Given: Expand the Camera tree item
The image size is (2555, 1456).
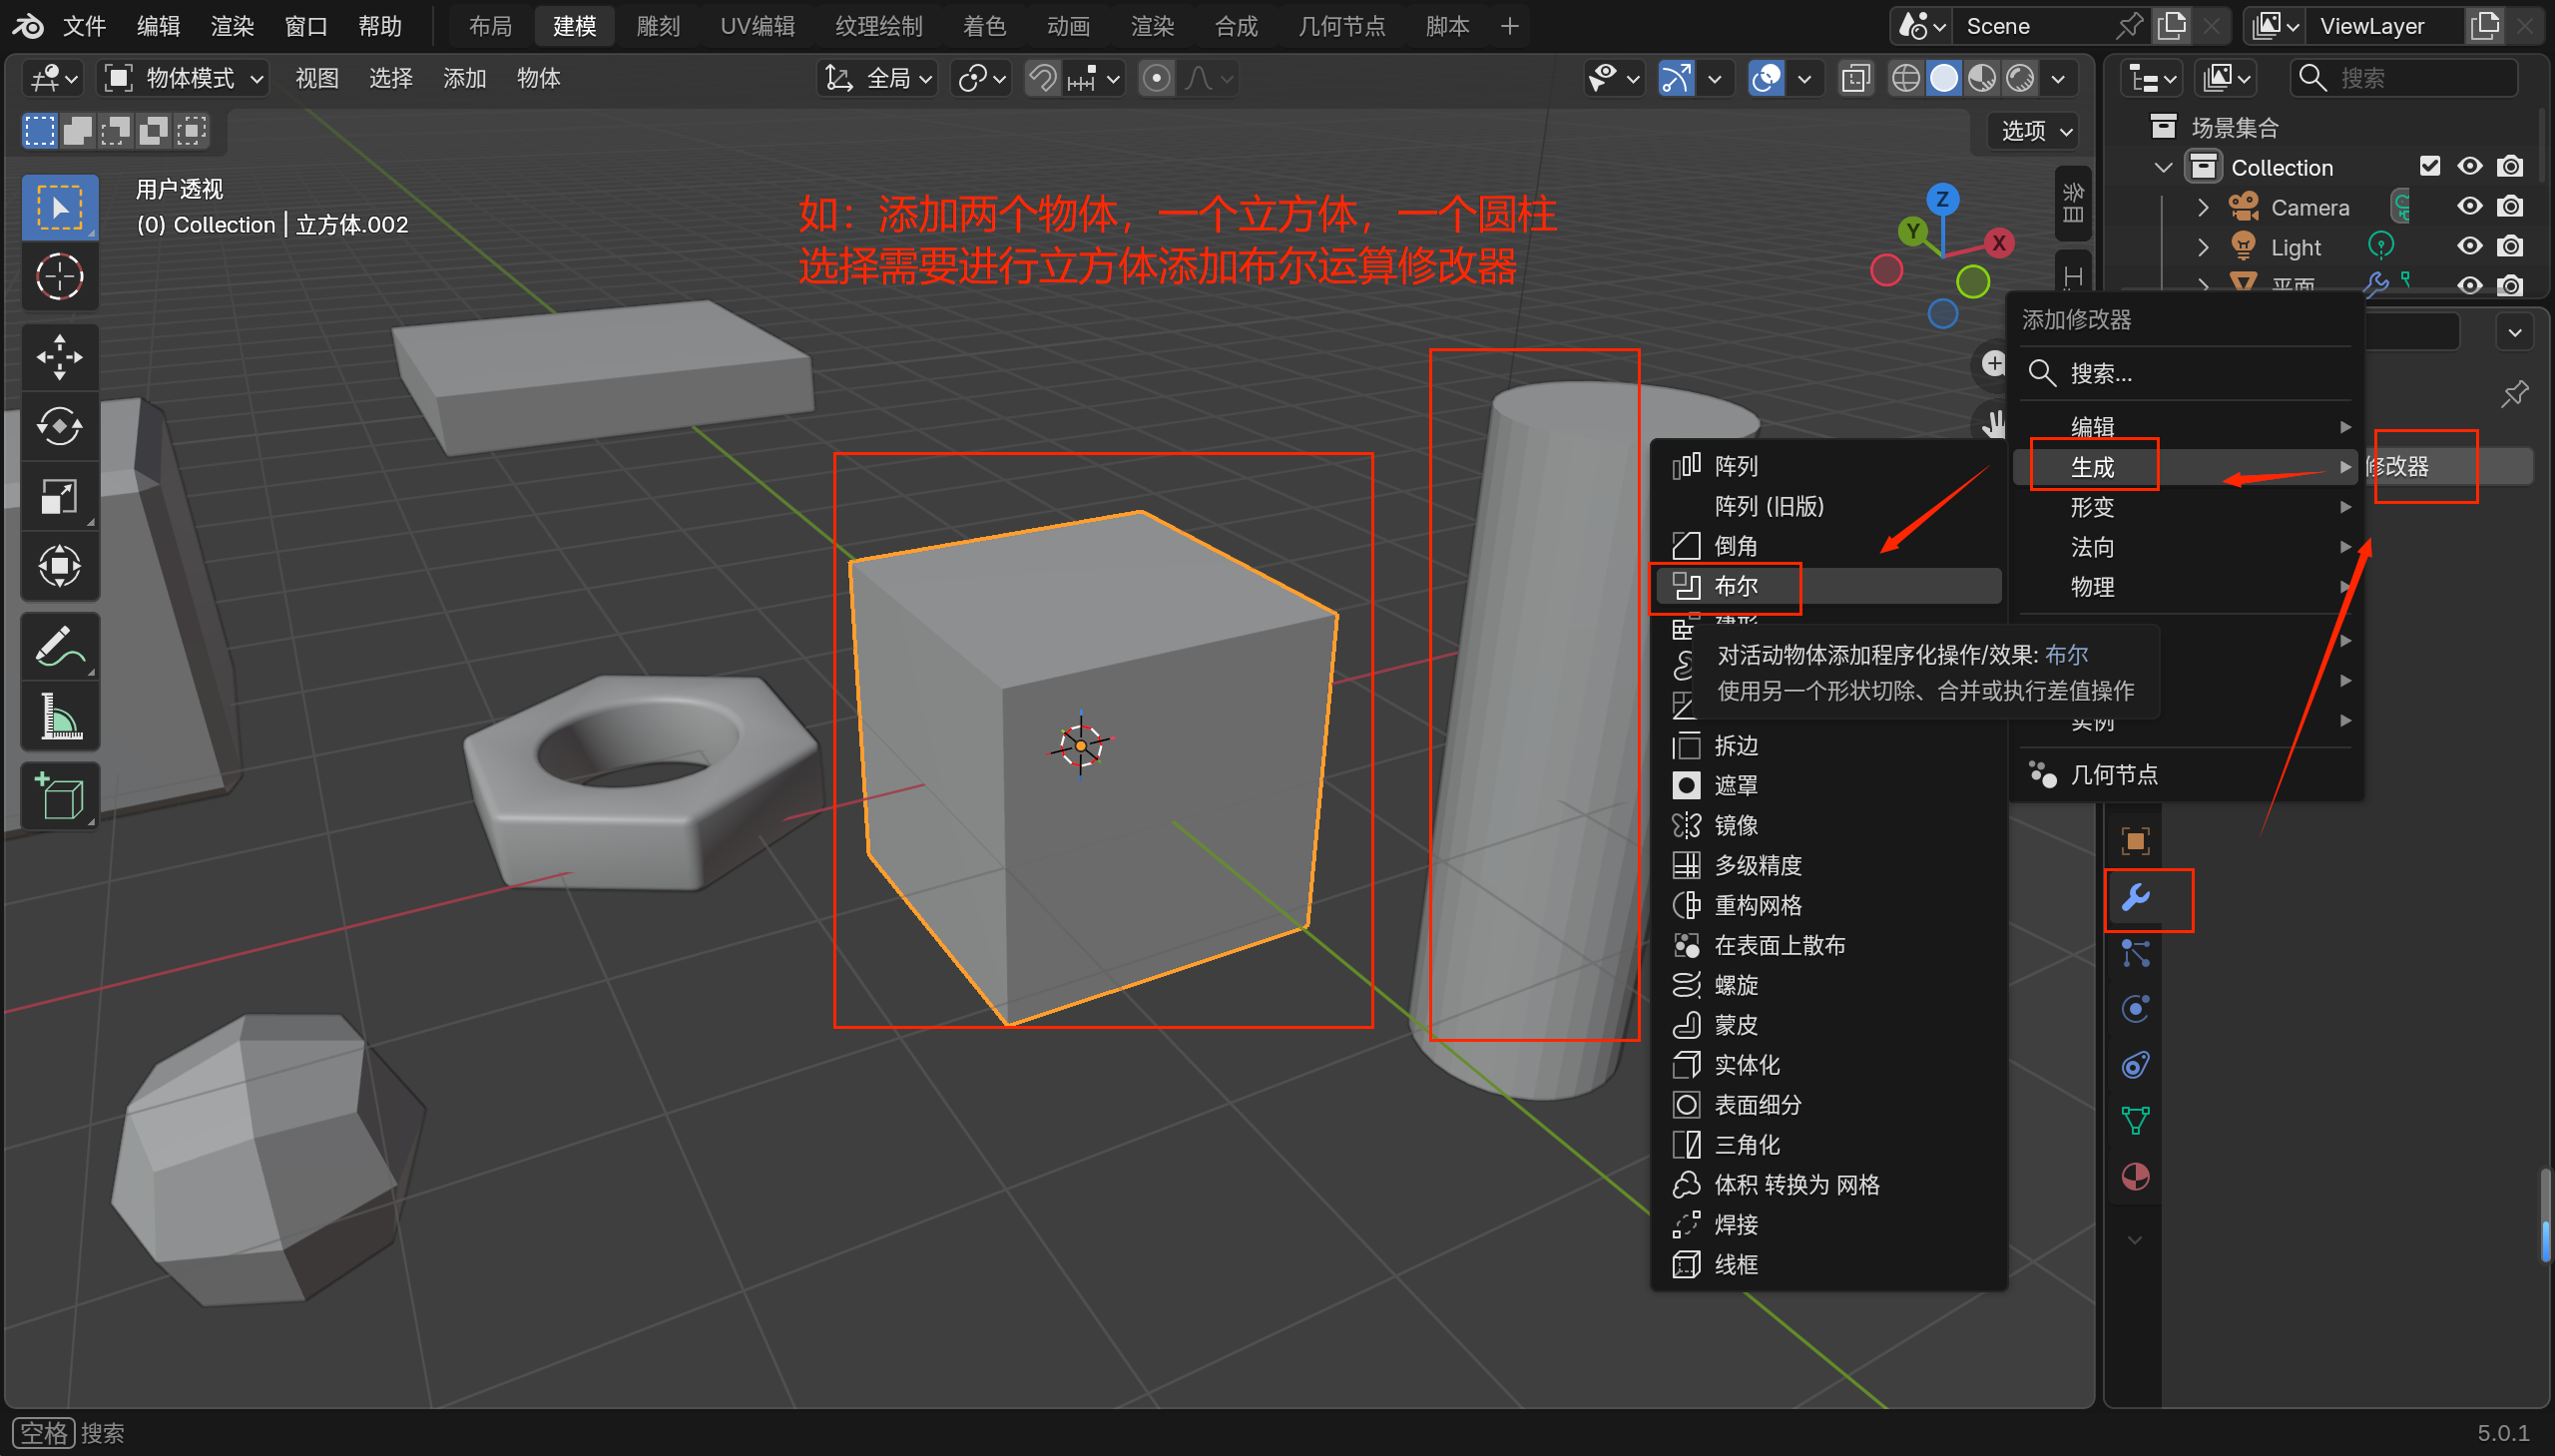Looking at the screenshot, I should click(2203, 207).
